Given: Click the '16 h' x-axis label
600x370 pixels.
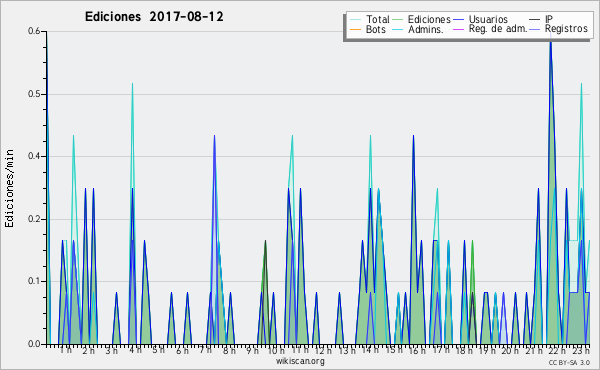Looking at the screenshot, I should [x=417, y=351].
